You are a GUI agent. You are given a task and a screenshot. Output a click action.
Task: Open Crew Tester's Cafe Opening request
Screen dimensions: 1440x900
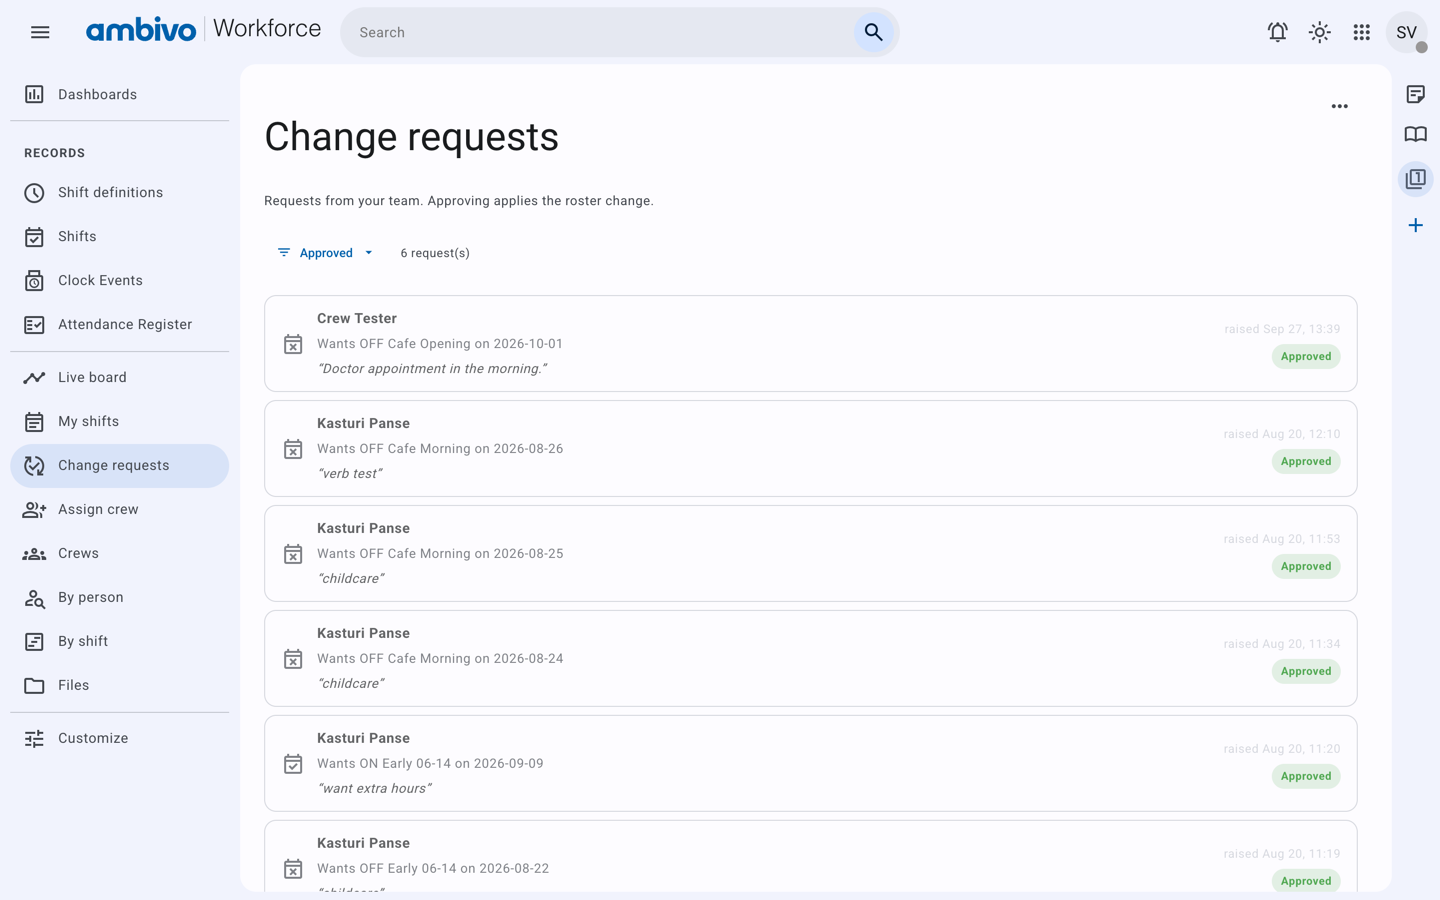(x=810, y=343)
